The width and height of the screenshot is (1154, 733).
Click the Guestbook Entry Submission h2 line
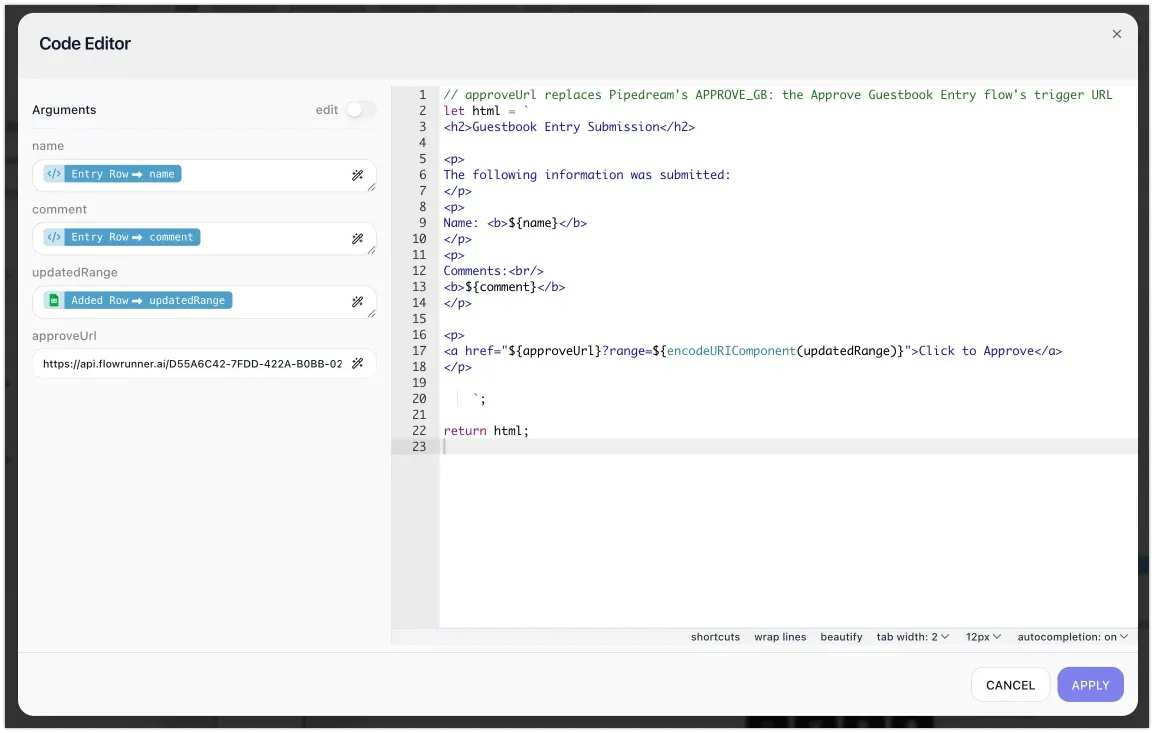569,127
